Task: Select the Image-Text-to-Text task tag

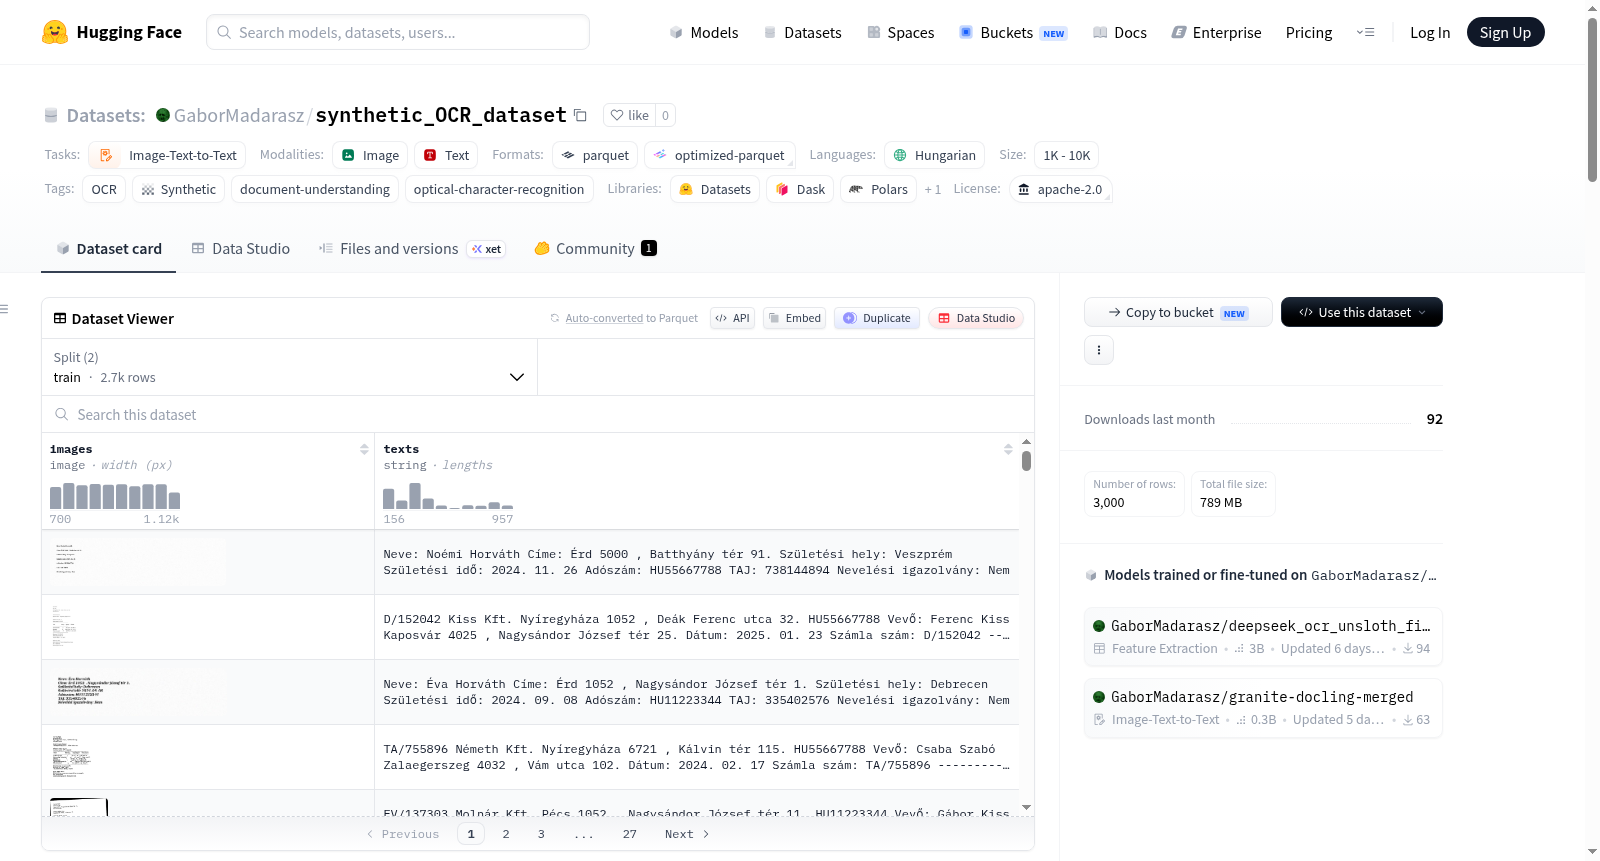Action: coord(167,155)
